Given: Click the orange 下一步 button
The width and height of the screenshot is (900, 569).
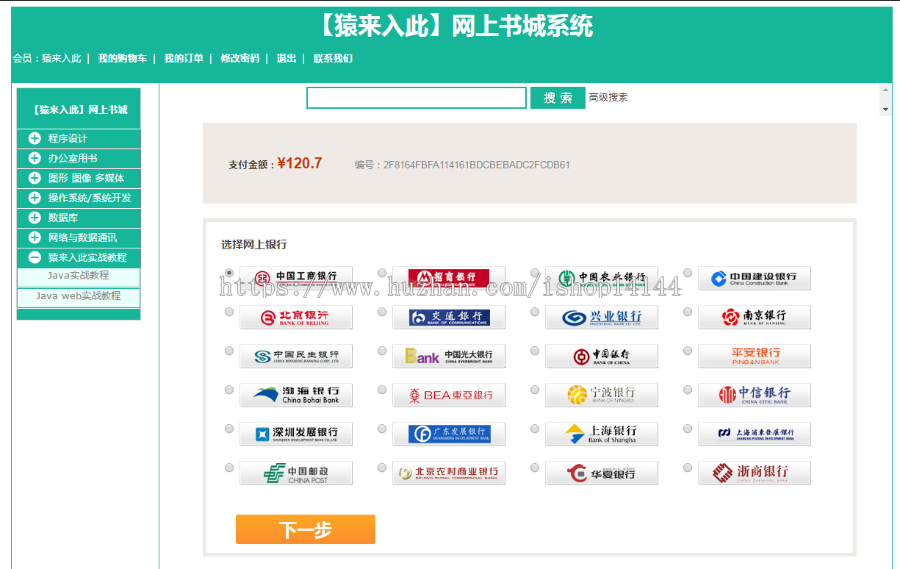Looking at the screenshot, I should pos(305,529).
